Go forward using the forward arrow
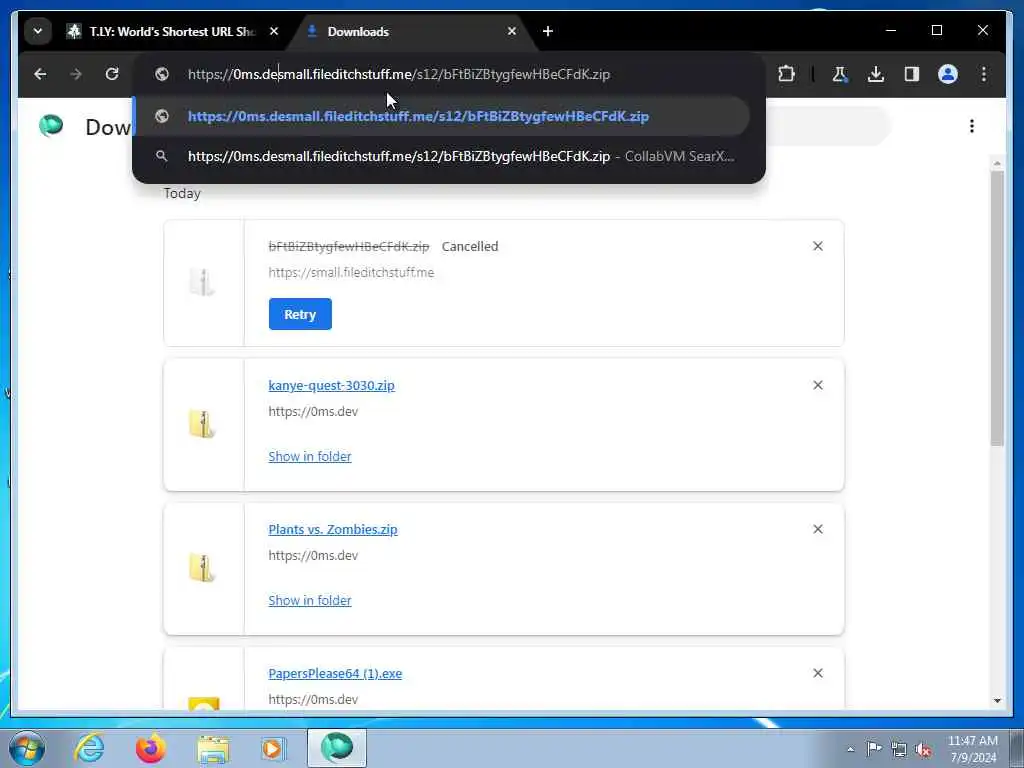 click(76, 74)
